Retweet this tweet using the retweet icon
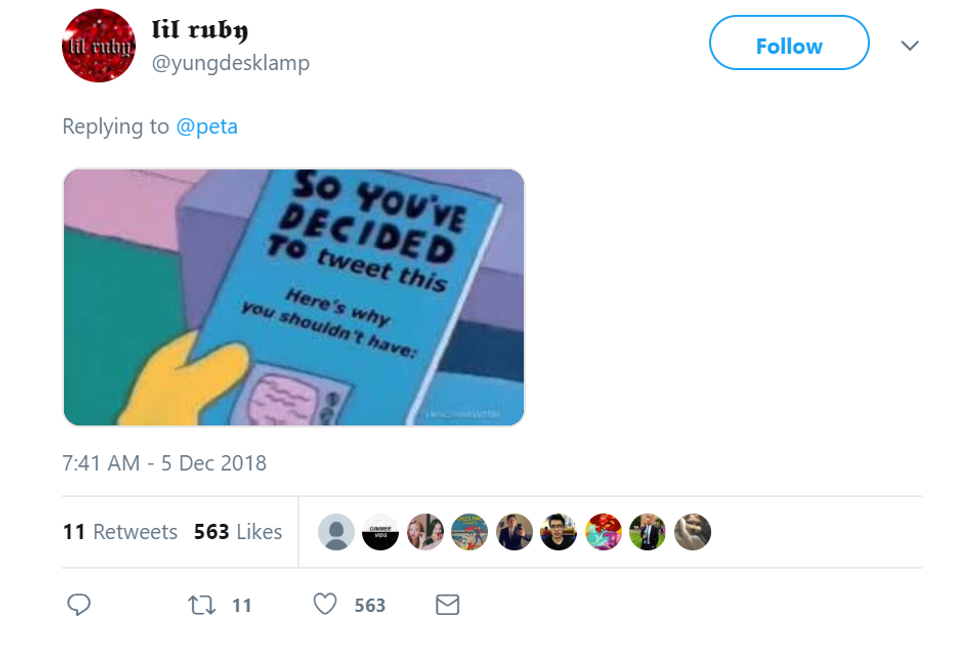 202,604
